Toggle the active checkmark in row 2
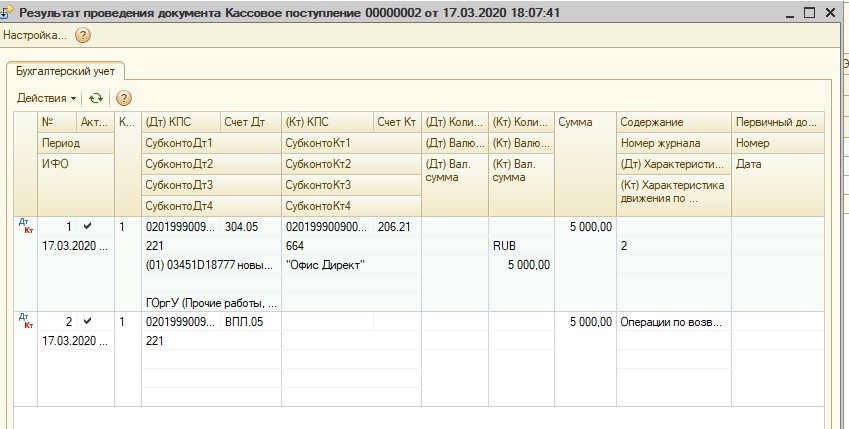The width and height of the screenshot is (849, 429). click(87, 322)
